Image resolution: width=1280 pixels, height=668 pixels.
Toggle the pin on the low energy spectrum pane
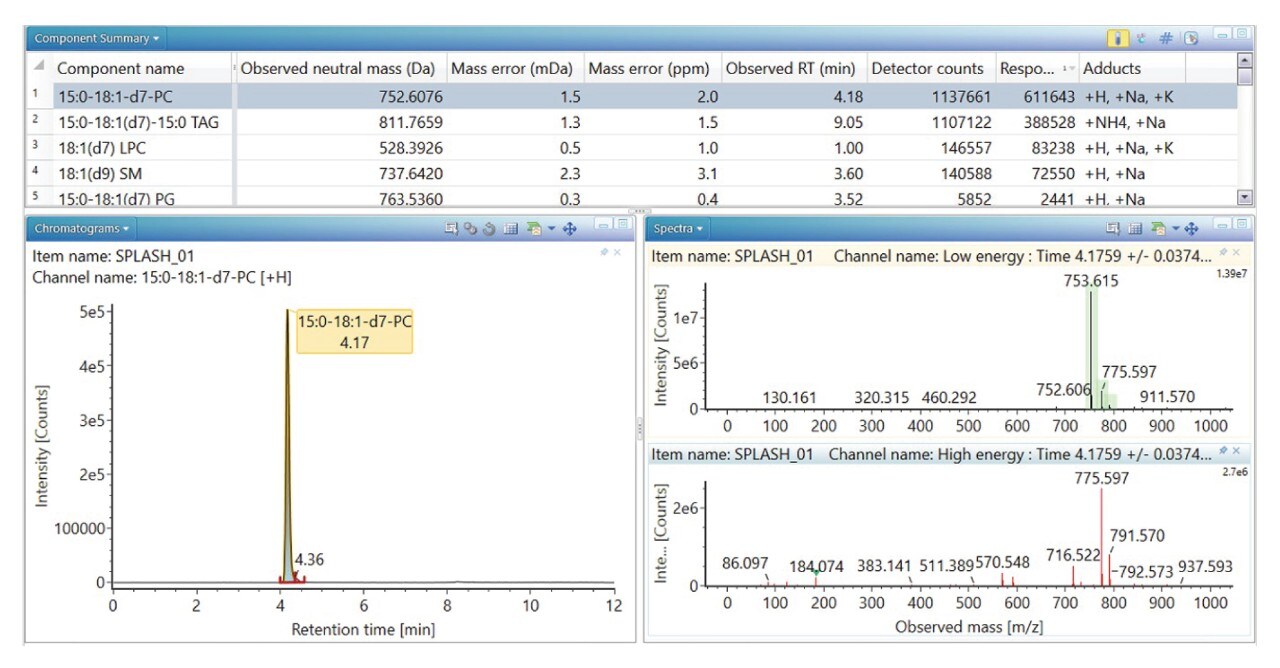click(x=1224, y=252)
